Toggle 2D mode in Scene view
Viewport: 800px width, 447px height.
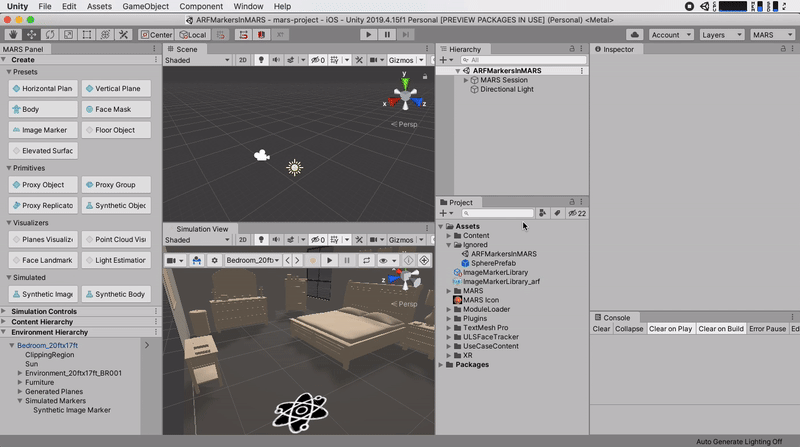[241, 60]
